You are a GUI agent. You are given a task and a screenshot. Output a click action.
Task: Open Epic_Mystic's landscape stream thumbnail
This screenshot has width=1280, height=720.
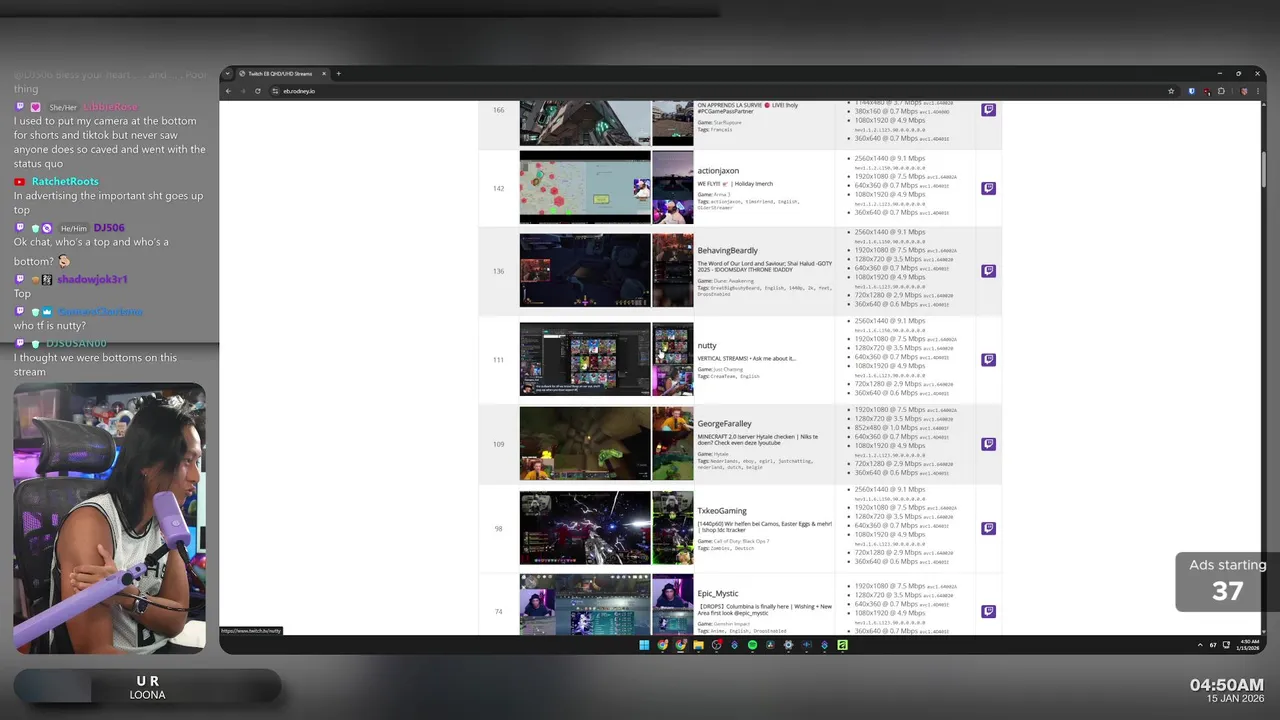coord(585,604)
